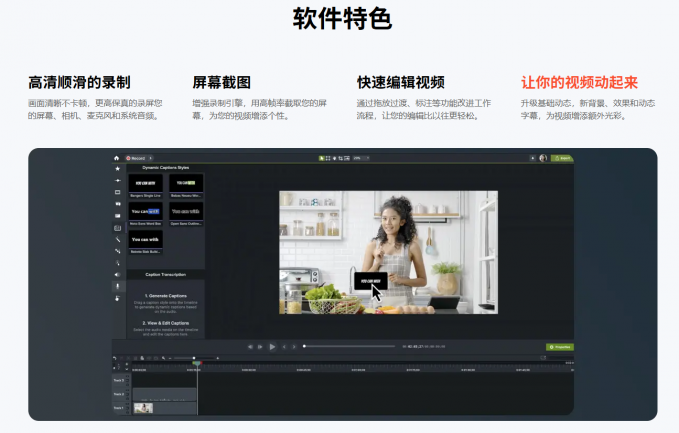Click the timeline undo arrow icon

[115, 358]
